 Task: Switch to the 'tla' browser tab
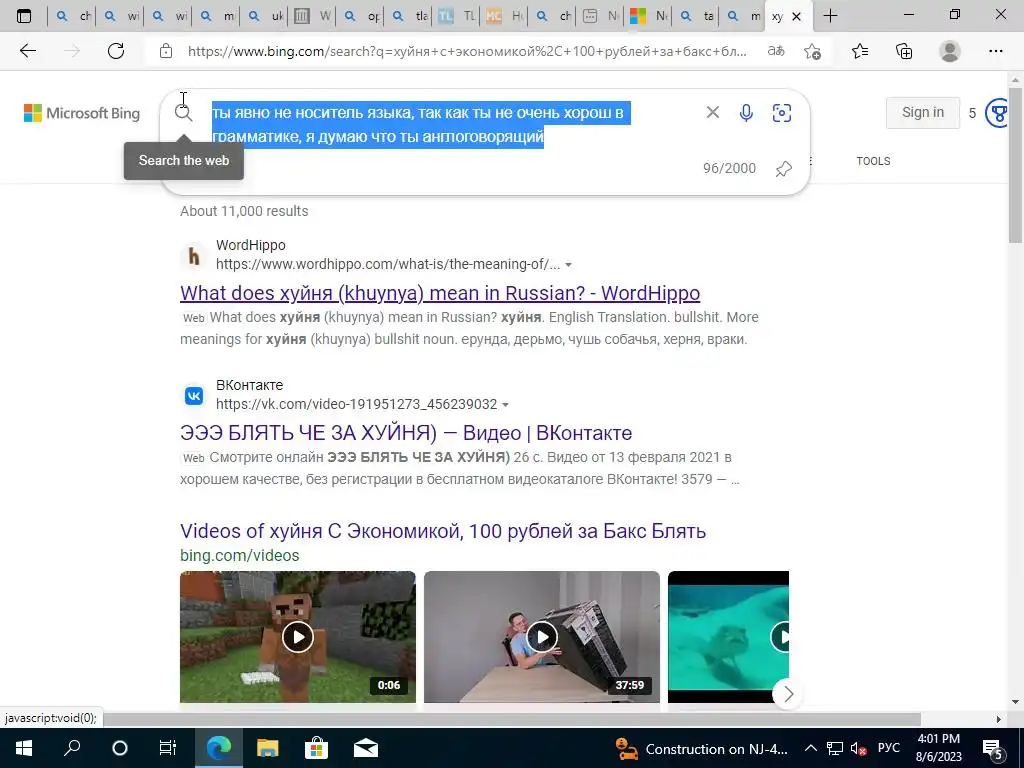tap(410, 16)
